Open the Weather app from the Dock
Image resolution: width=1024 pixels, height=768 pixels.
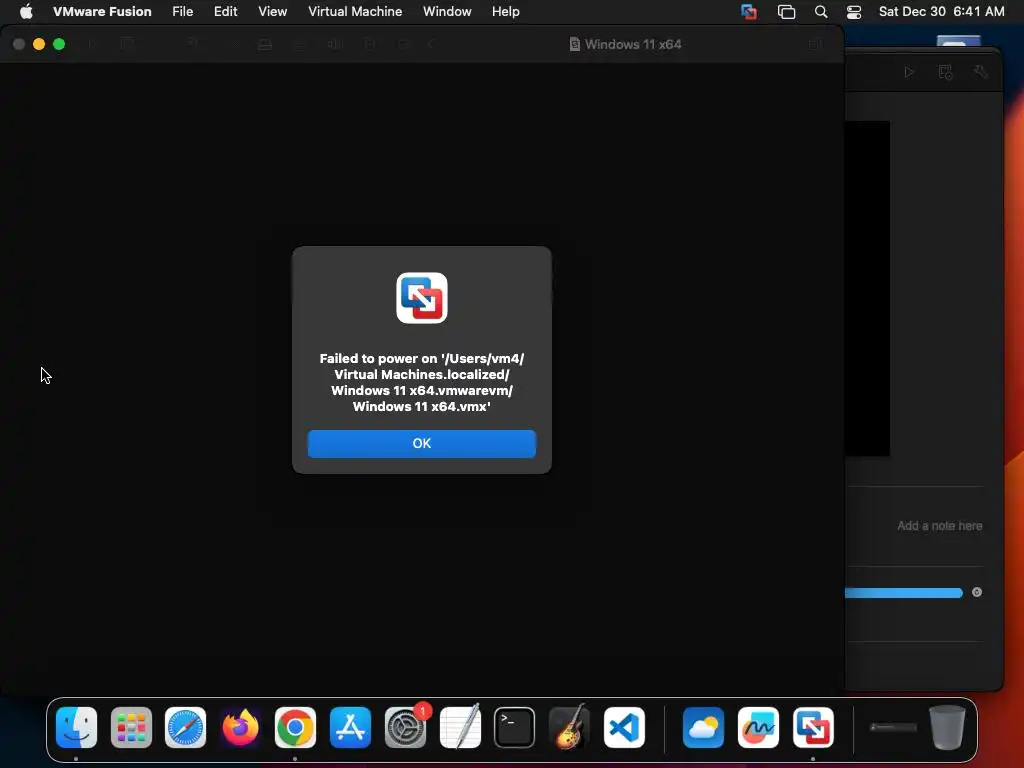(x=703, y=727)
